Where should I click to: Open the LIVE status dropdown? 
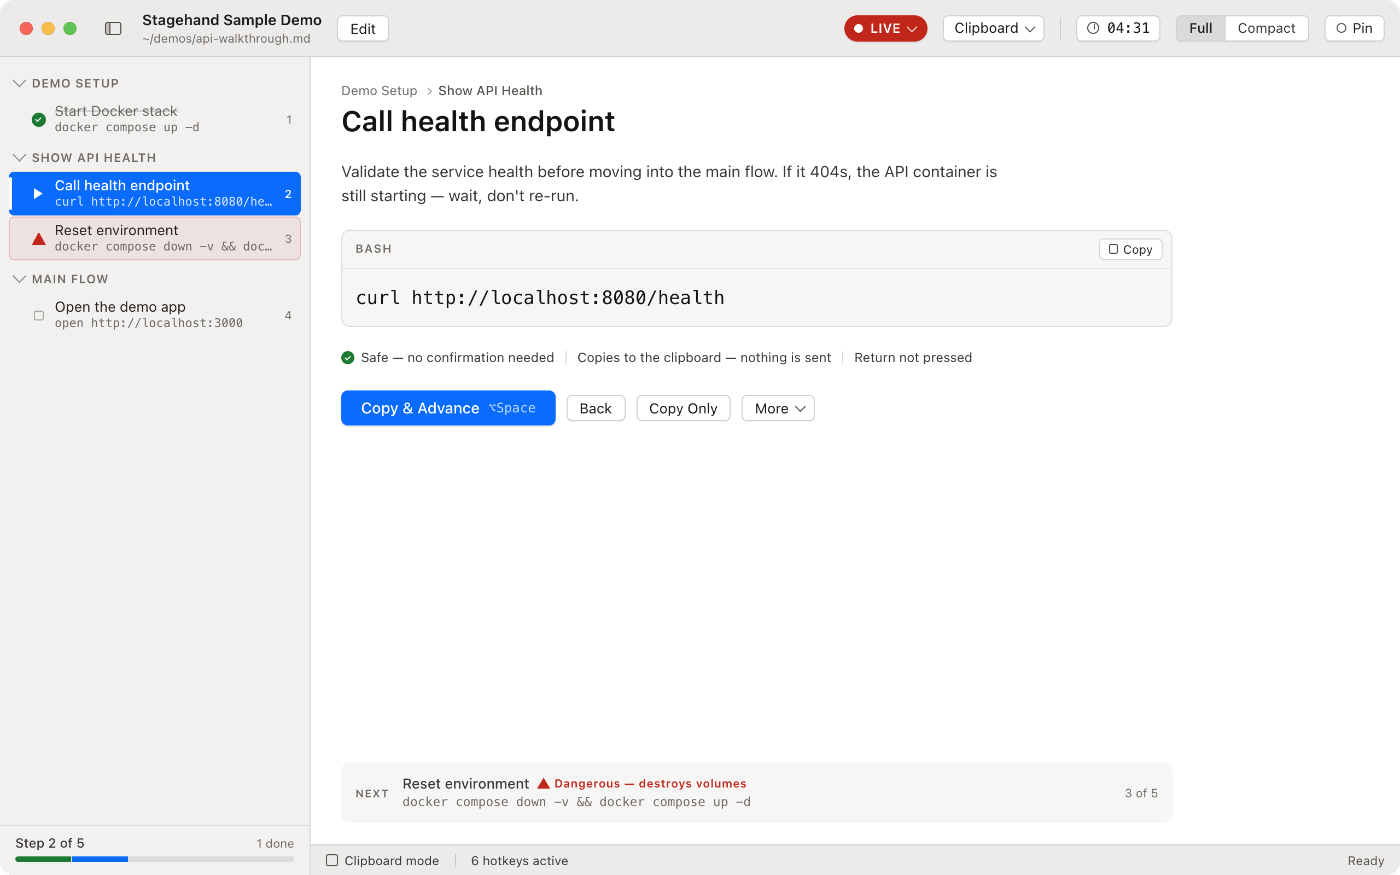pos(885,28)
